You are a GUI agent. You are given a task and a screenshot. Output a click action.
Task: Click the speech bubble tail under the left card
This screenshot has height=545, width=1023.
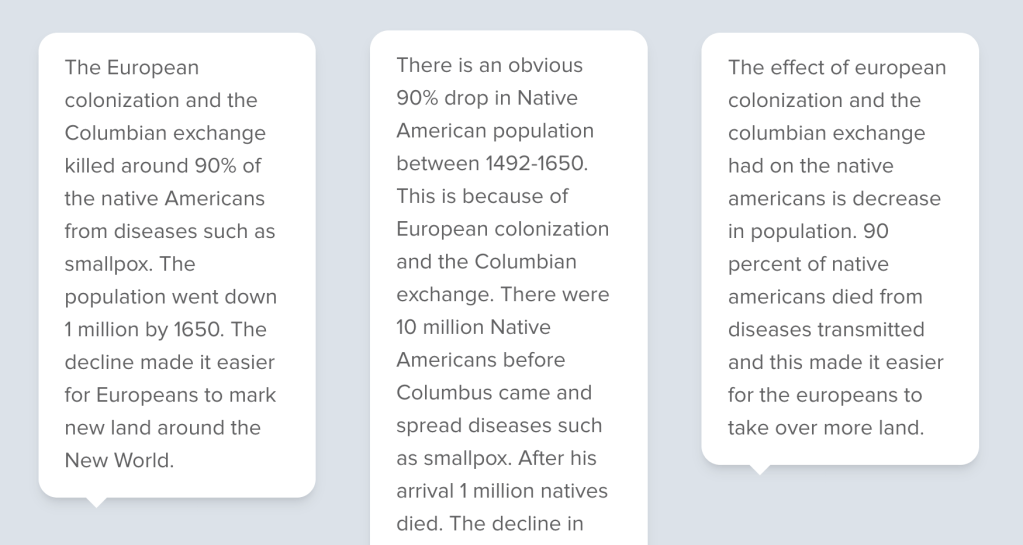(x=96, y=502)
